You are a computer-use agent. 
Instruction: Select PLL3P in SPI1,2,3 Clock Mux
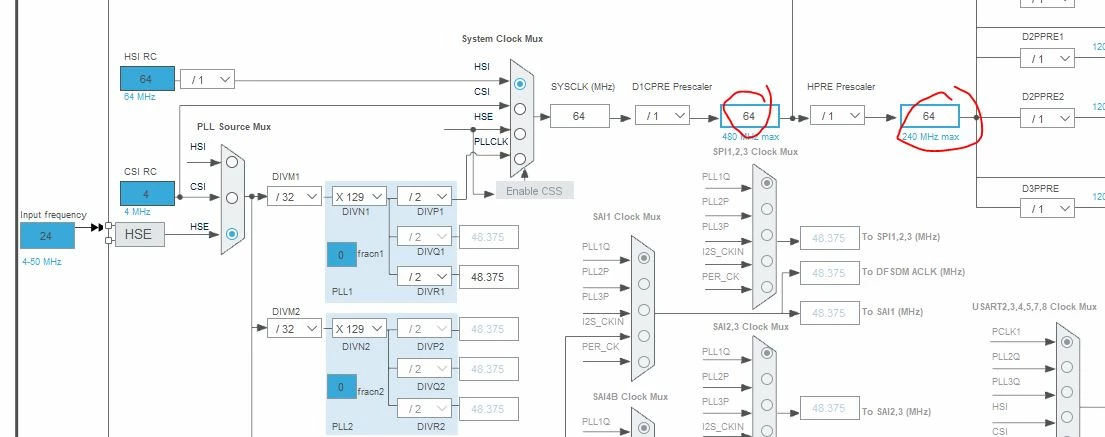(x=767, y=235)
